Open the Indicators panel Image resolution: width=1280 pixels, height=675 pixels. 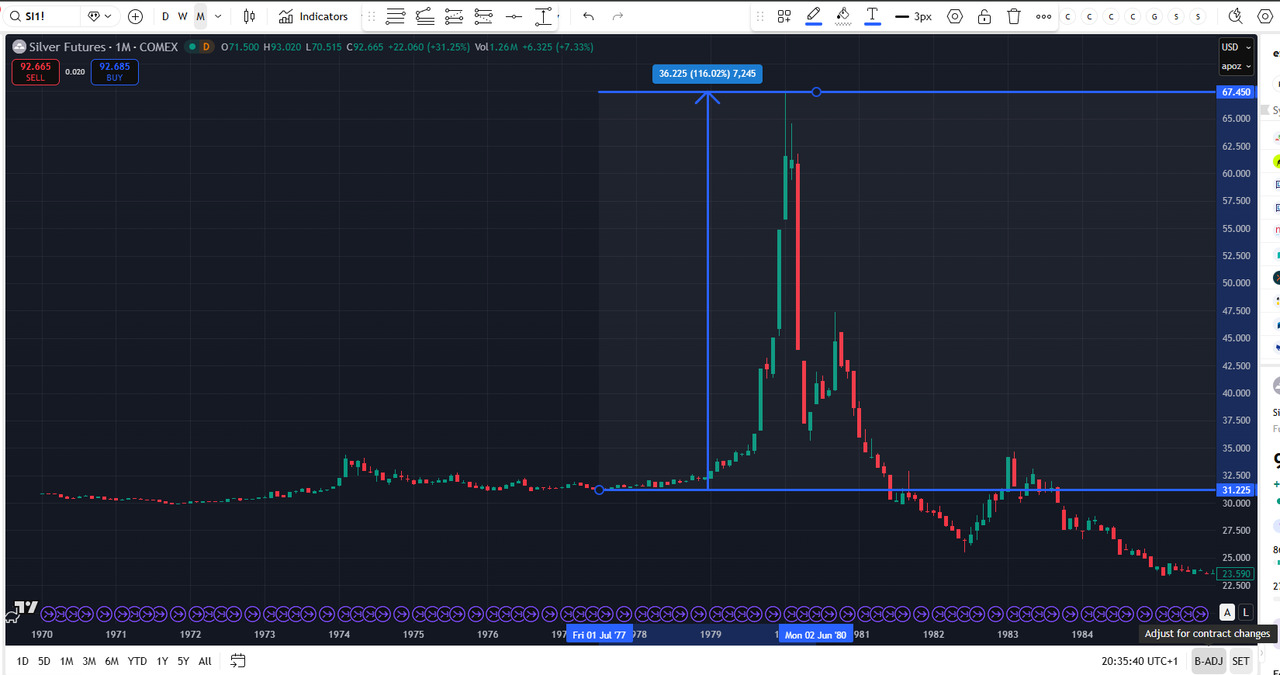point(314,17)
